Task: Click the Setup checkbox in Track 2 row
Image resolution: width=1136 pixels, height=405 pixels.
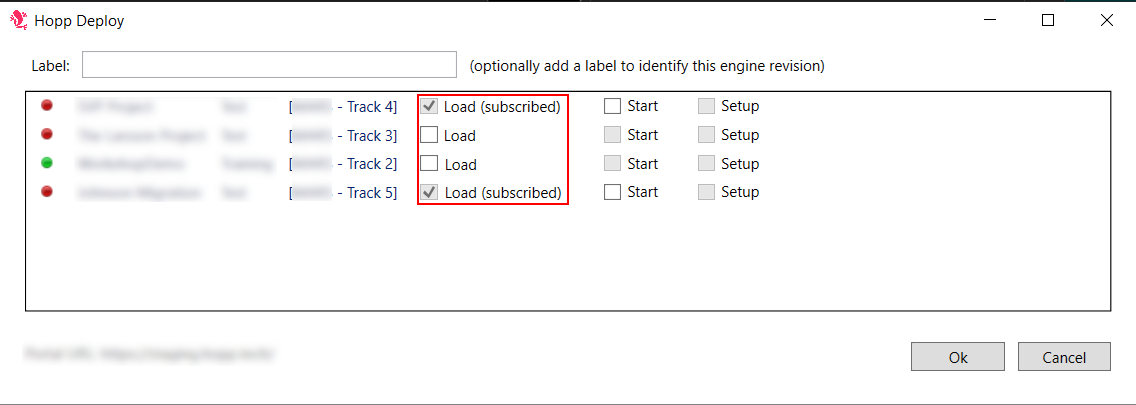Action: point(707,164)
